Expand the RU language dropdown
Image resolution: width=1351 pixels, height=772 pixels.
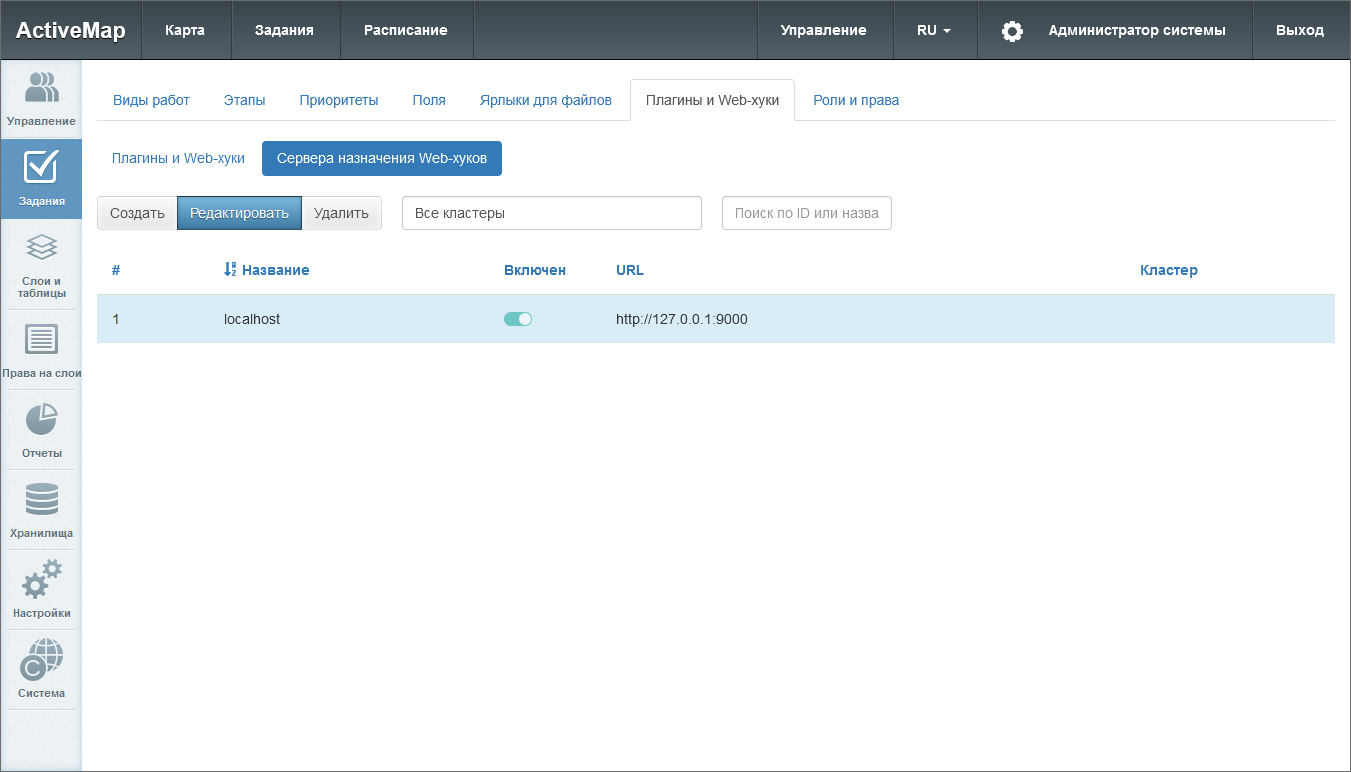tap(934, 30)
